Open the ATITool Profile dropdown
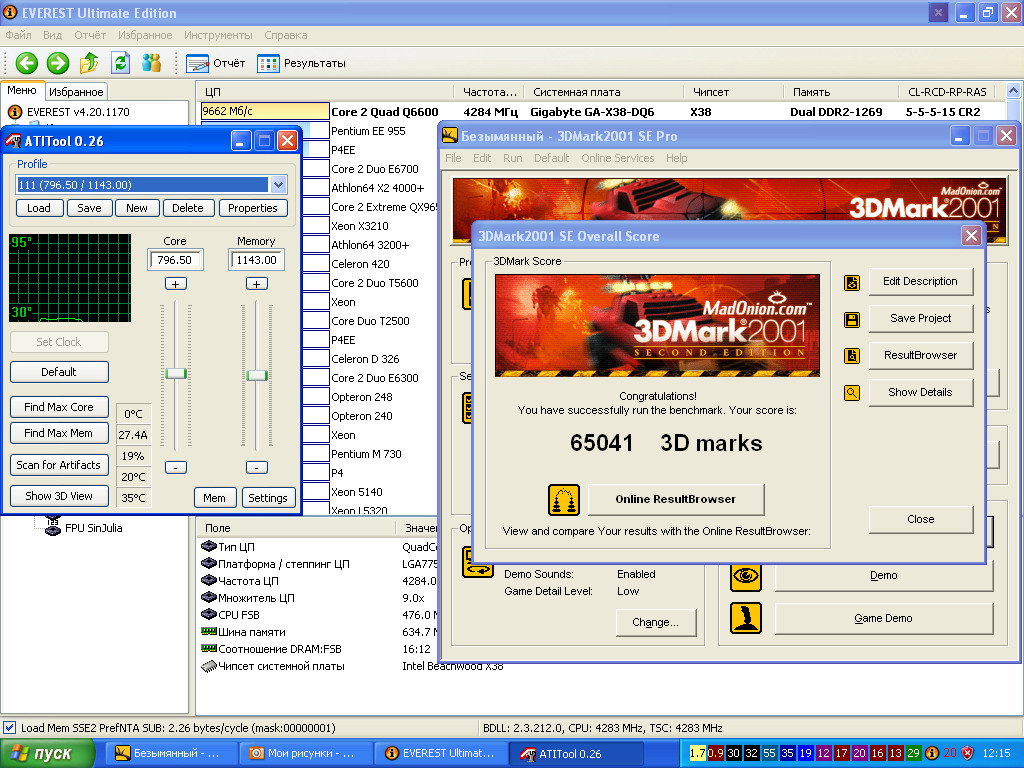Image resolution: width=1024 pixels, height=768 pixels. tap(278, 185)
